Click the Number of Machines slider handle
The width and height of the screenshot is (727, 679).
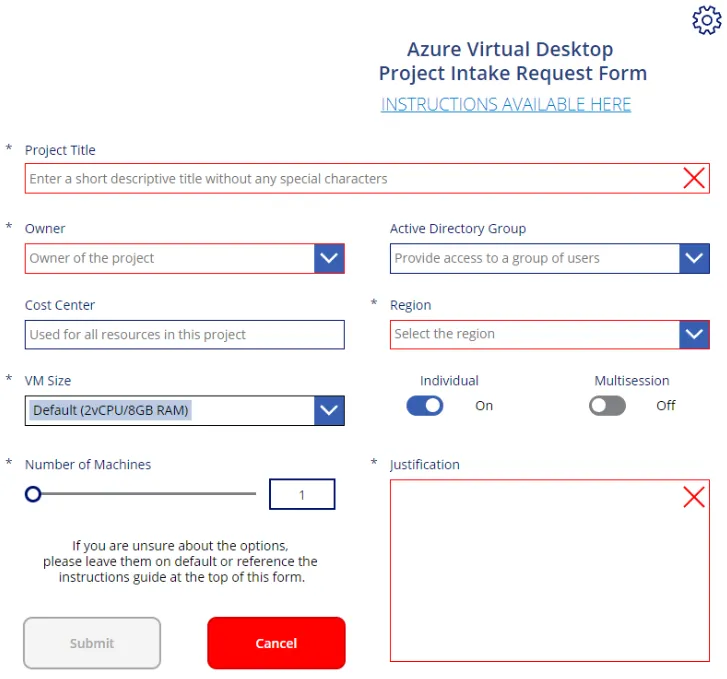(33, 494)
